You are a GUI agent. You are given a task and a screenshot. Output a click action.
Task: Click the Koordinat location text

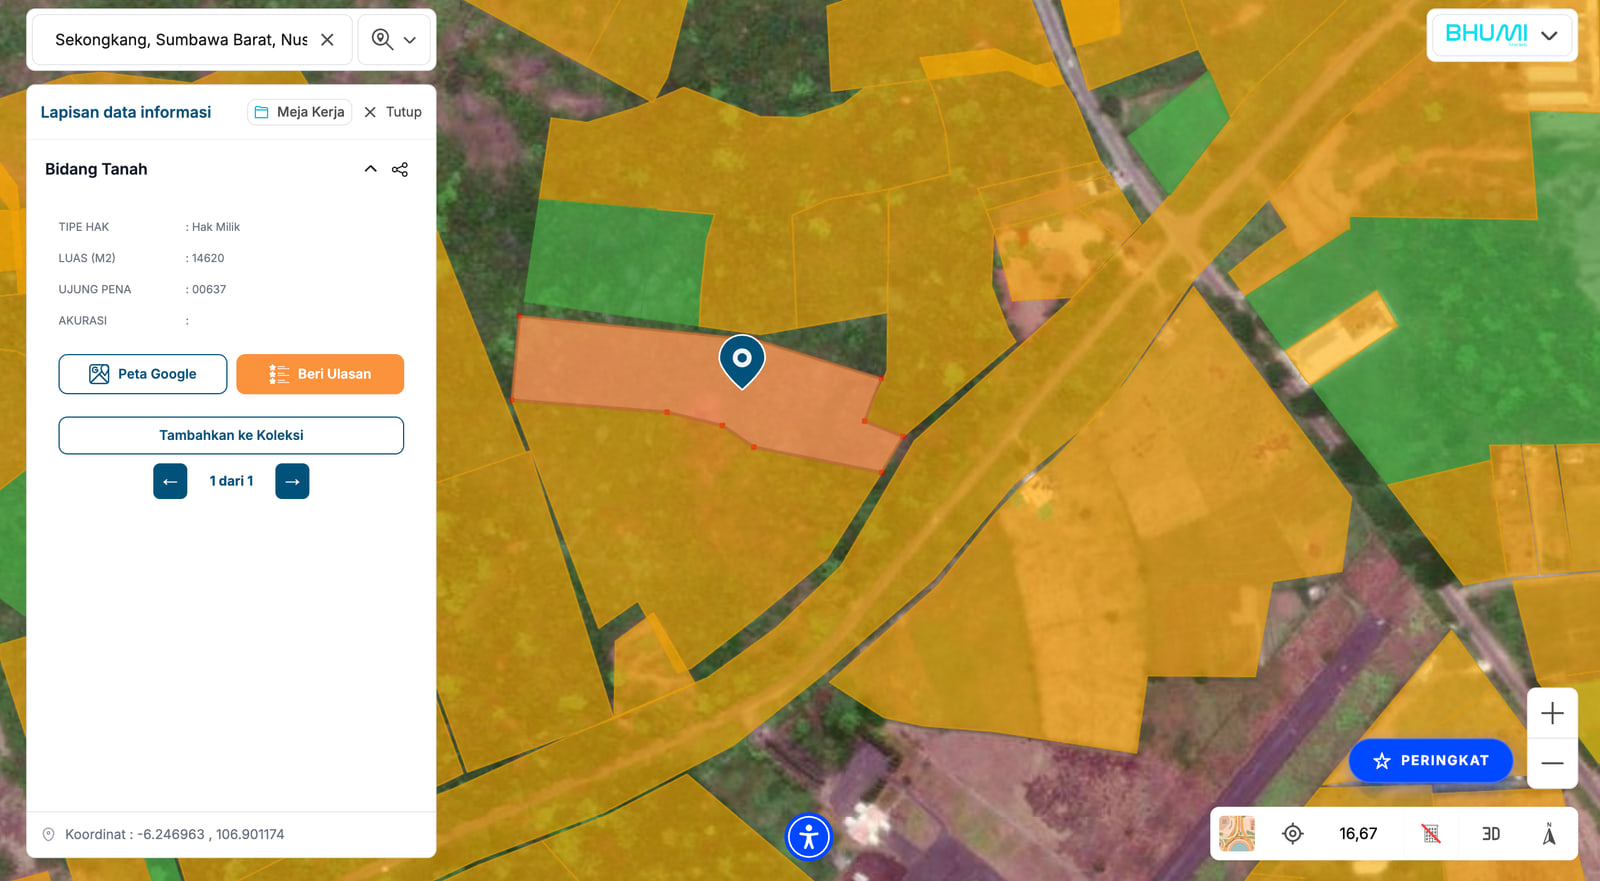coord(174,834)
